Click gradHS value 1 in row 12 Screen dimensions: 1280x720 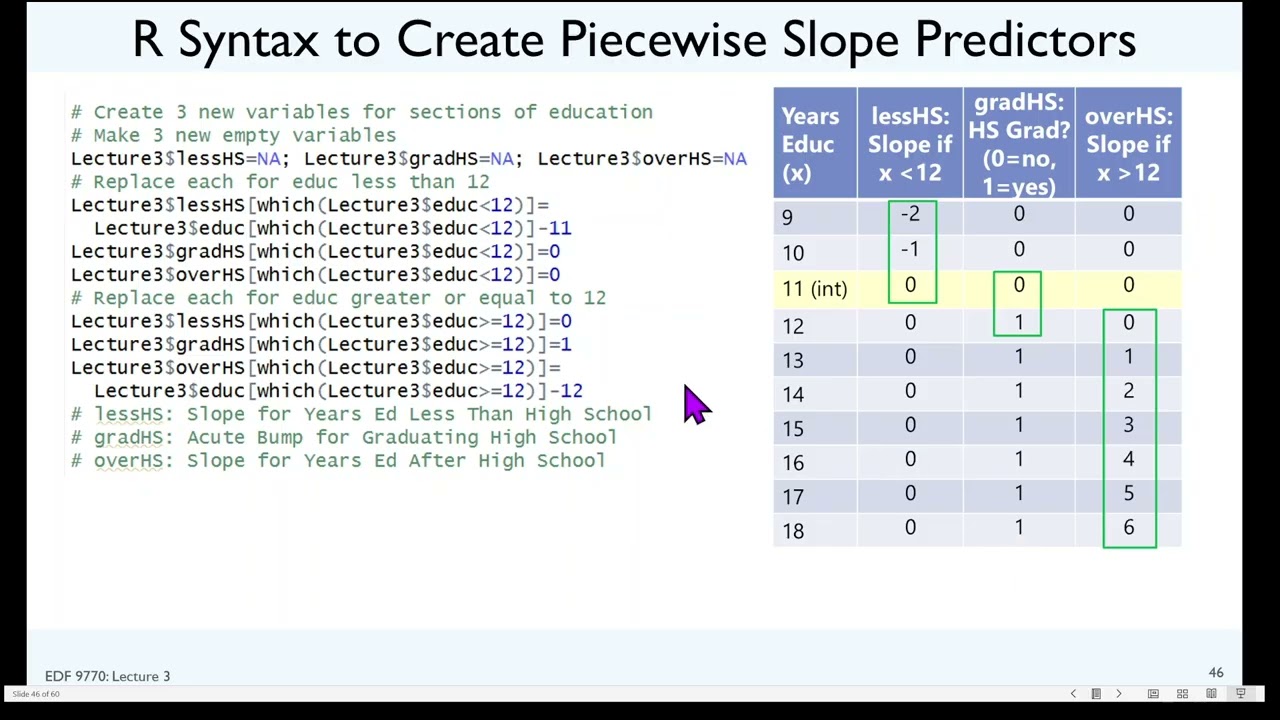[x=1019, y=323]
